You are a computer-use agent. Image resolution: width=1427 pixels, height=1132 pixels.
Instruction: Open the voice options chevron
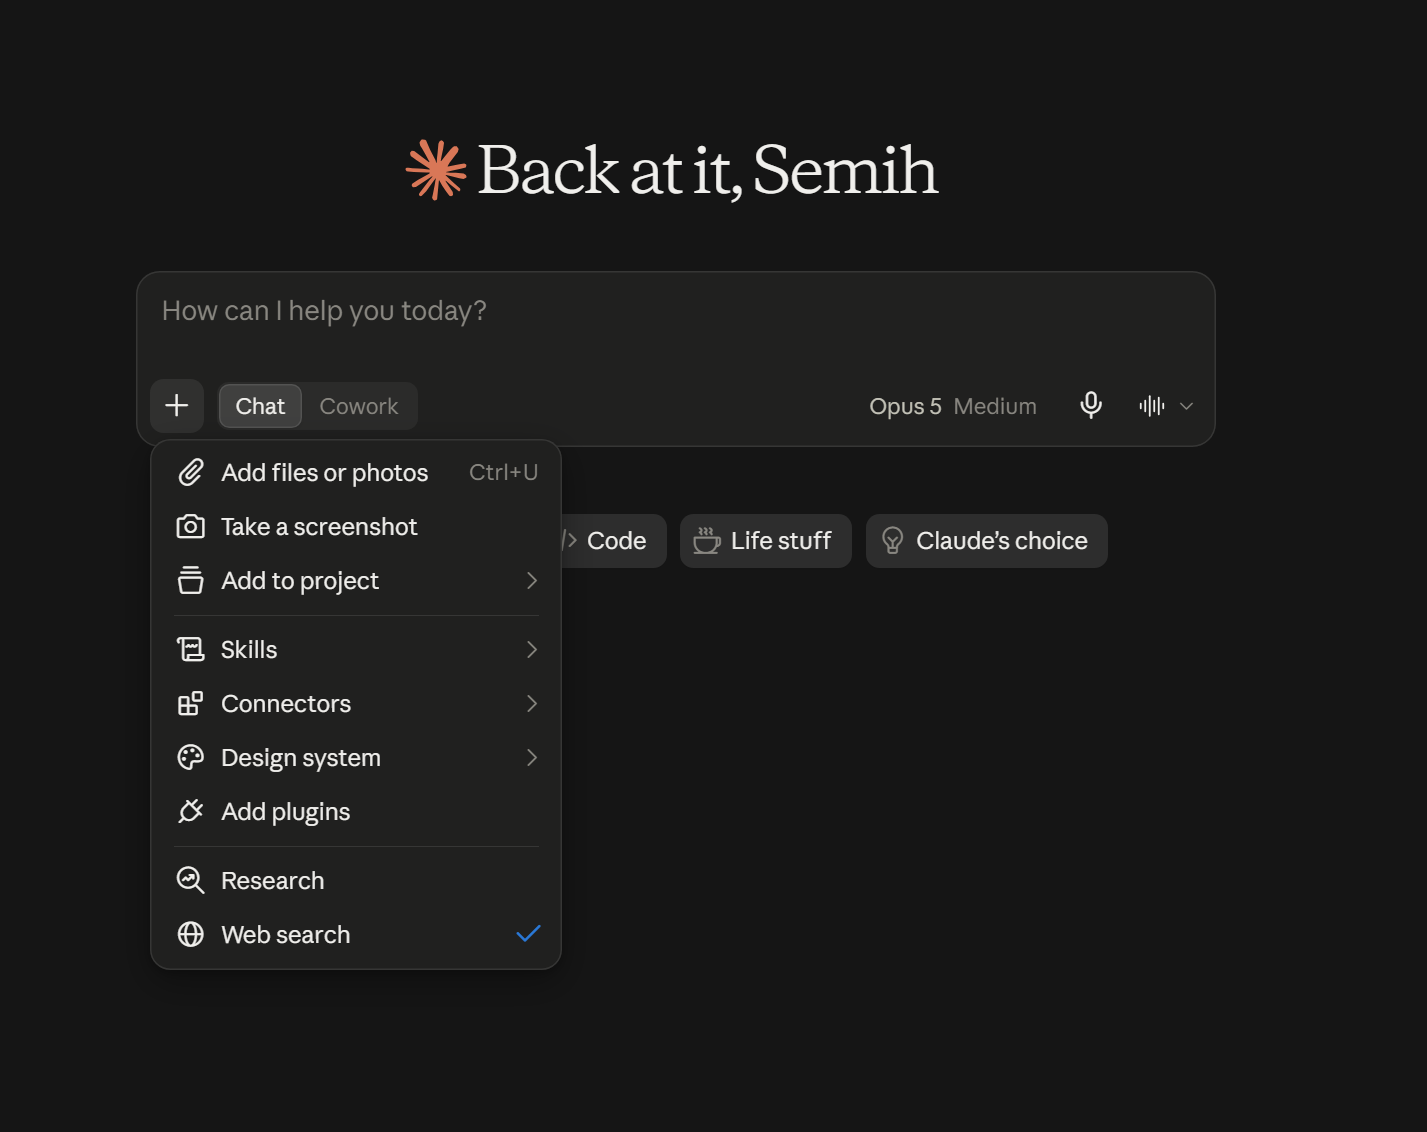[1187, 406]
